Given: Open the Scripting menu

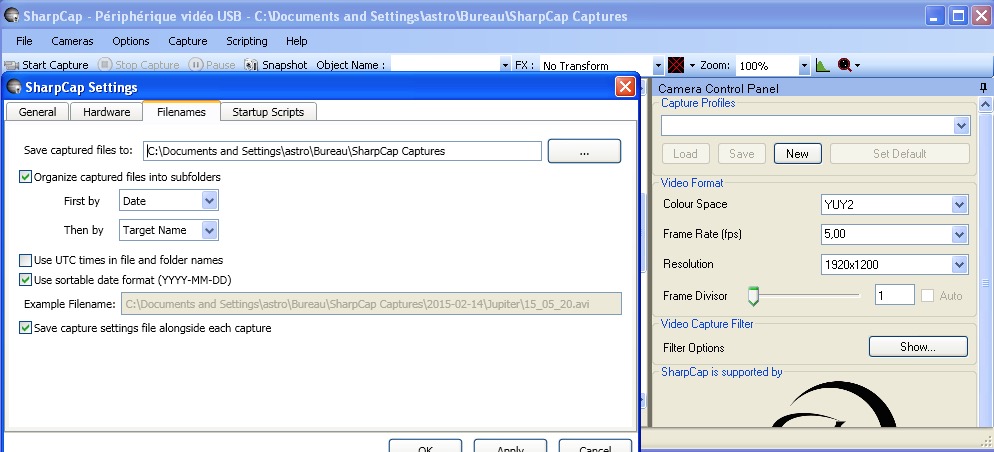Looking at the screenshot, I should tap(247, 41).
